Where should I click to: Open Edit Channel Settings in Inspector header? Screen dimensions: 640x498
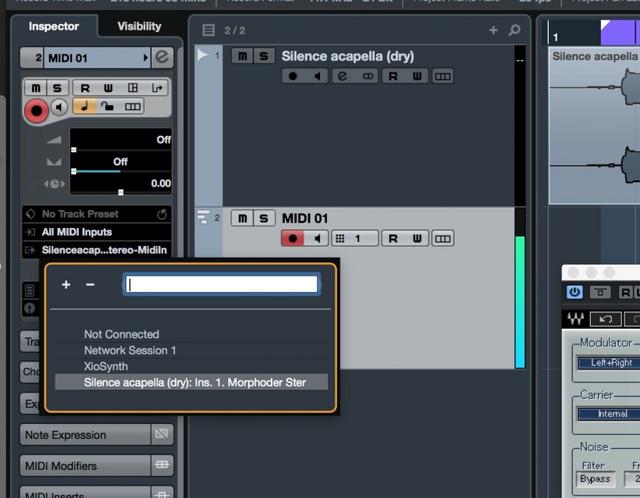(x=162, y=57)
